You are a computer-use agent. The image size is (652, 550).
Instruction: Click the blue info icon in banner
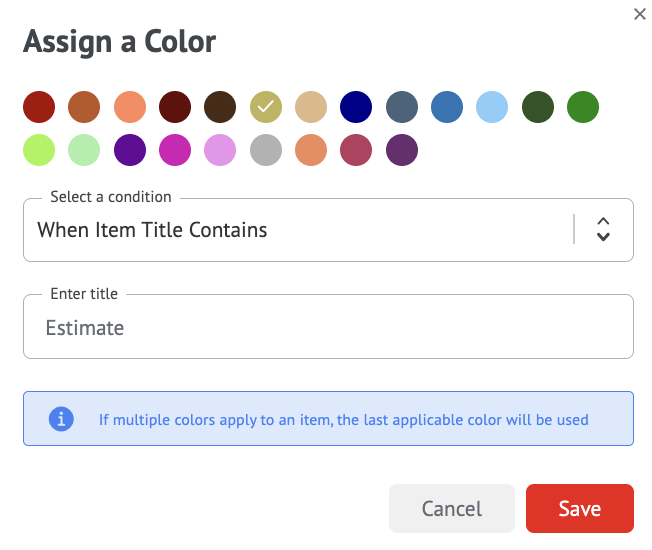tap(62, 419)
